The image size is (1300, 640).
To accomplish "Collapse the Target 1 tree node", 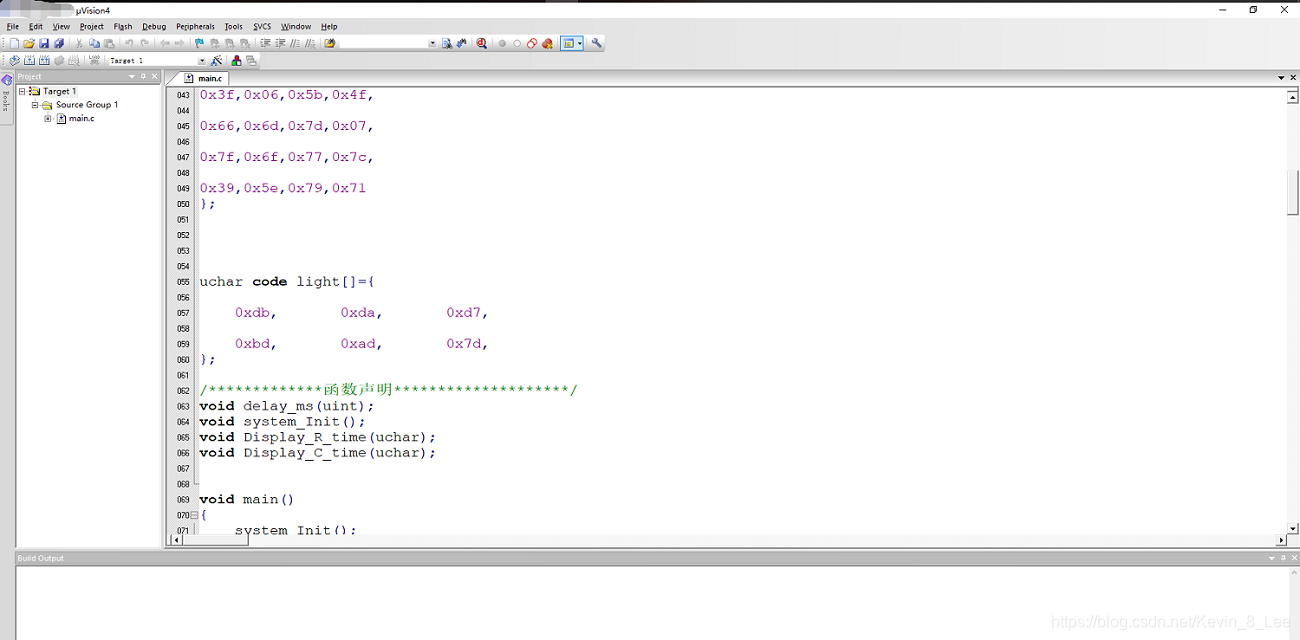I will (x=22, y=91).
